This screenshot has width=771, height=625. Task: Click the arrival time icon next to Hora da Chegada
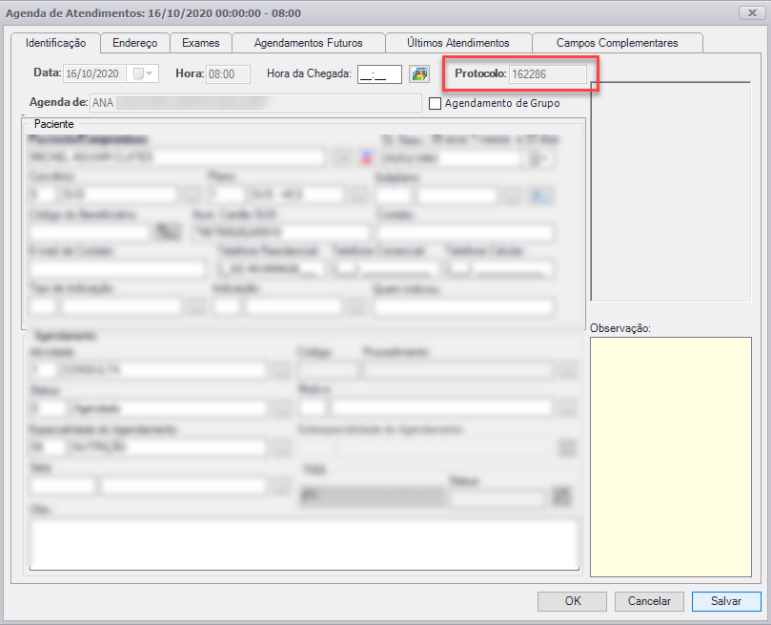coord(419,74)
